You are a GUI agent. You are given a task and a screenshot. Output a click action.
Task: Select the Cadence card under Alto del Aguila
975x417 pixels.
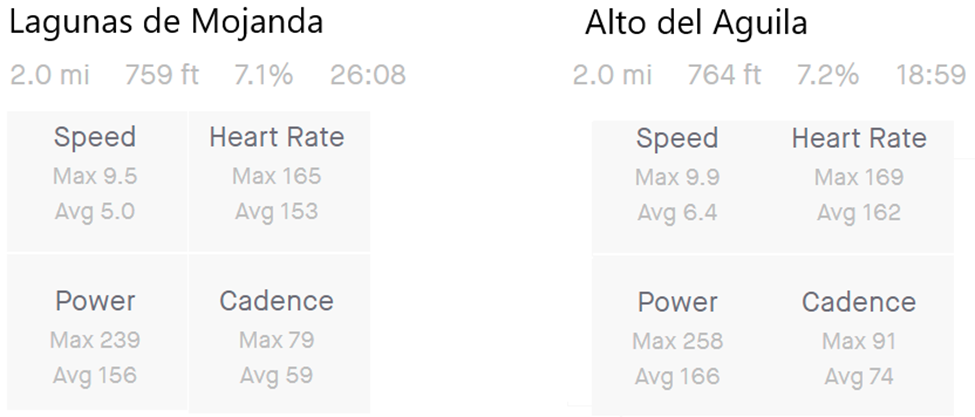click(x=861, y=336)
